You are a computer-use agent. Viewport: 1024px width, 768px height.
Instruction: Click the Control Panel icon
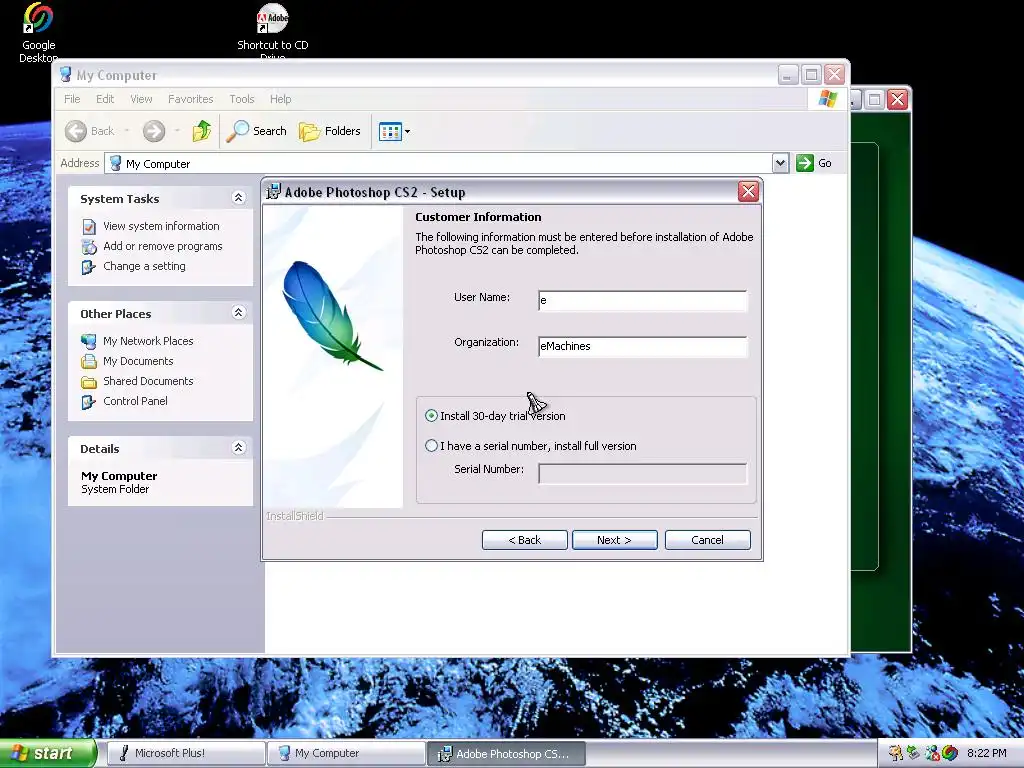89,402
